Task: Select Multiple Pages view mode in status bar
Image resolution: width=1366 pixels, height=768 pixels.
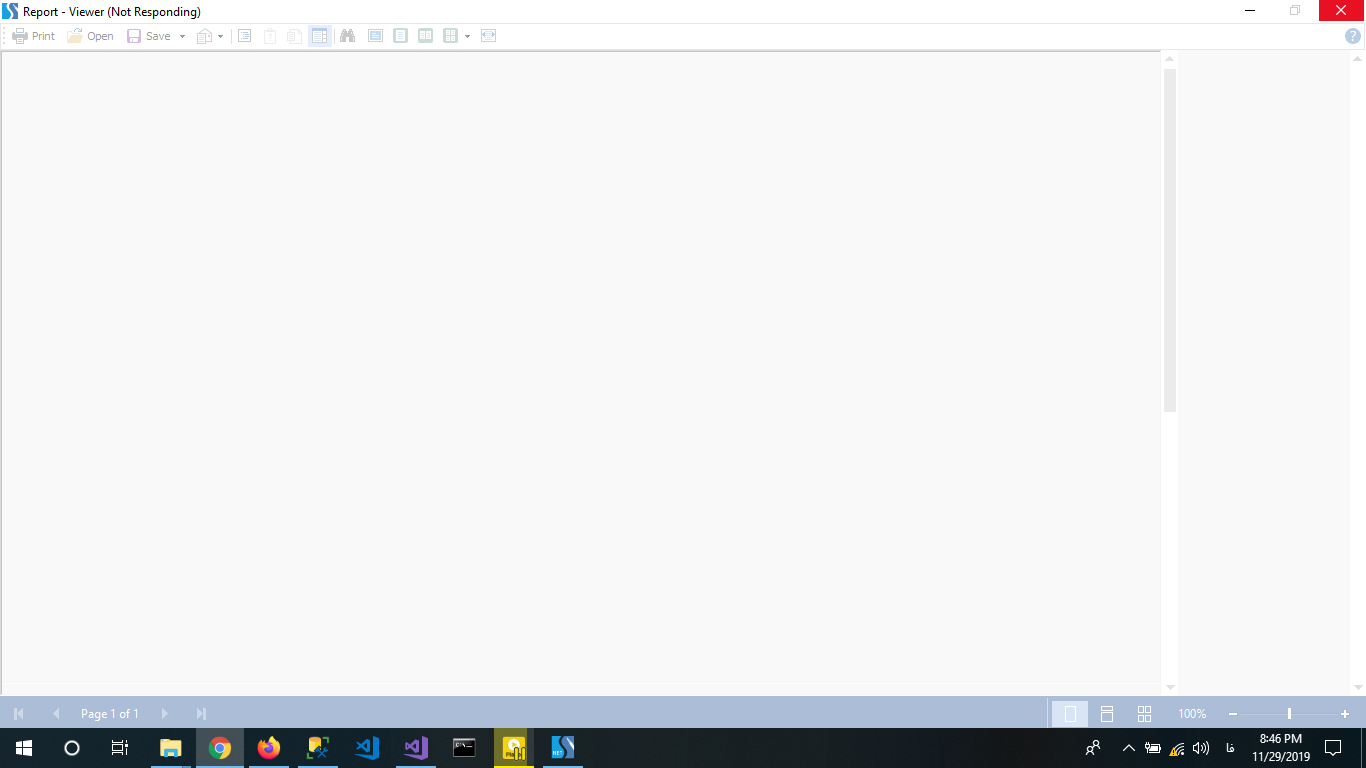Action: [1144, 714]
